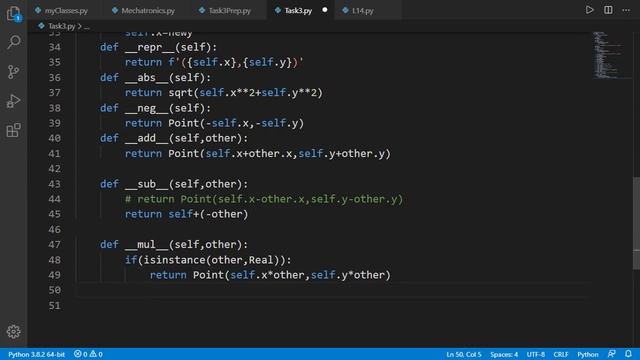
Task: Select language mode Python in status bar
Action: (587, 354)
